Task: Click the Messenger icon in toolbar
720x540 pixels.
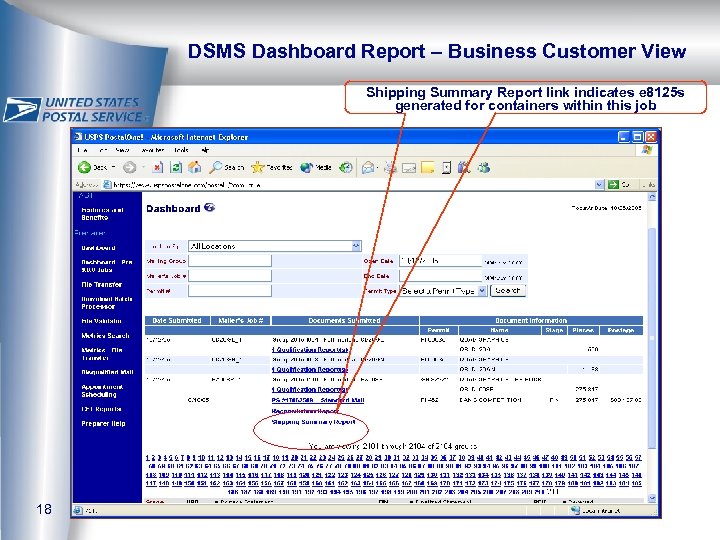Action: [484, 168]
